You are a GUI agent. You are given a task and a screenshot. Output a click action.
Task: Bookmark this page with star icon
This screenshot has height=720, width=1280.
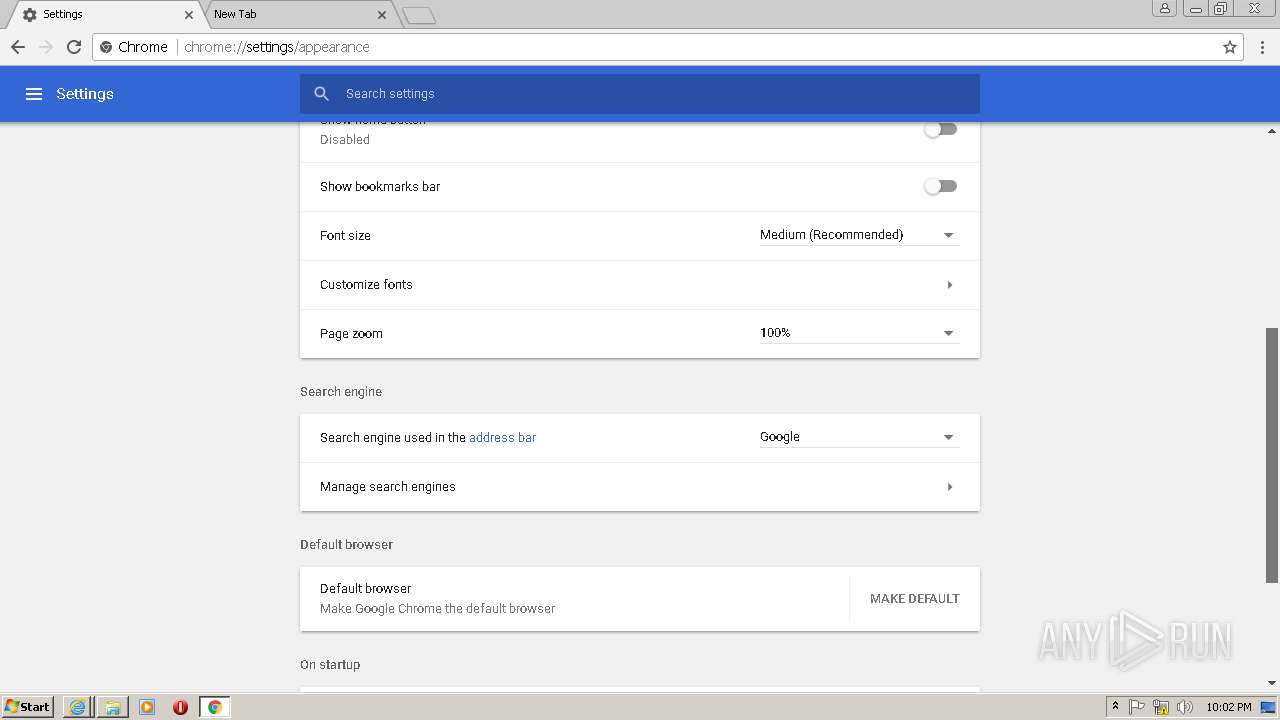pyautogui.click(x=1230, y=47)
